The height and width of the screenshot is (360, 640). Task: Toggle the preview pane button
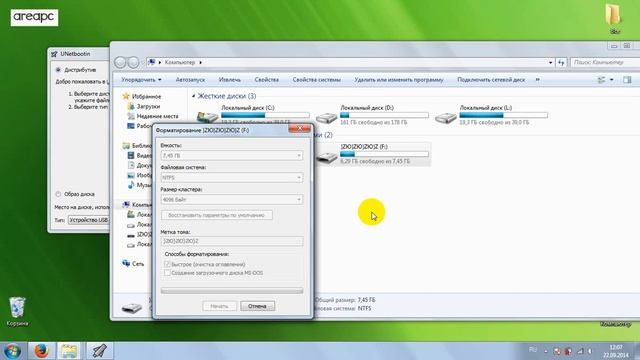coord(627,80)
